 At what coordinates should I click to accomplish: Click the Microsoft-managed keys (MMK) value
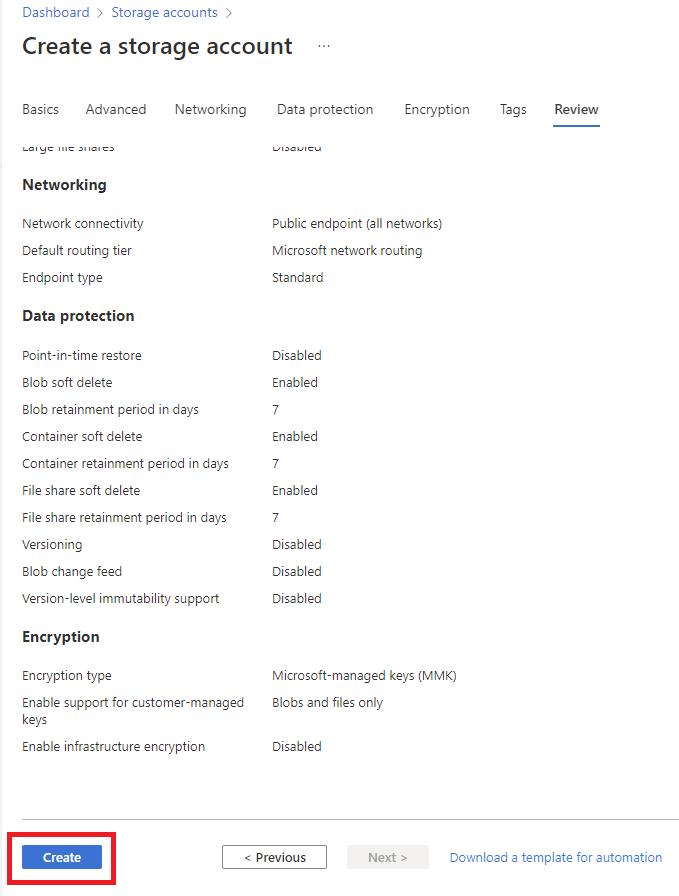(364, 676)
